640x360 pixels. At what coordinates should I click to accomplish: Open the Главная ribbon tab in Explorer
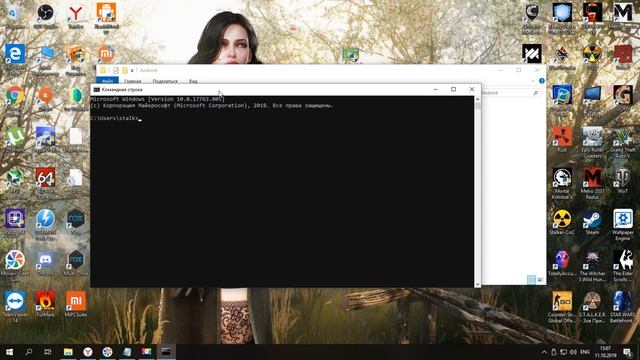pos(132,81)
